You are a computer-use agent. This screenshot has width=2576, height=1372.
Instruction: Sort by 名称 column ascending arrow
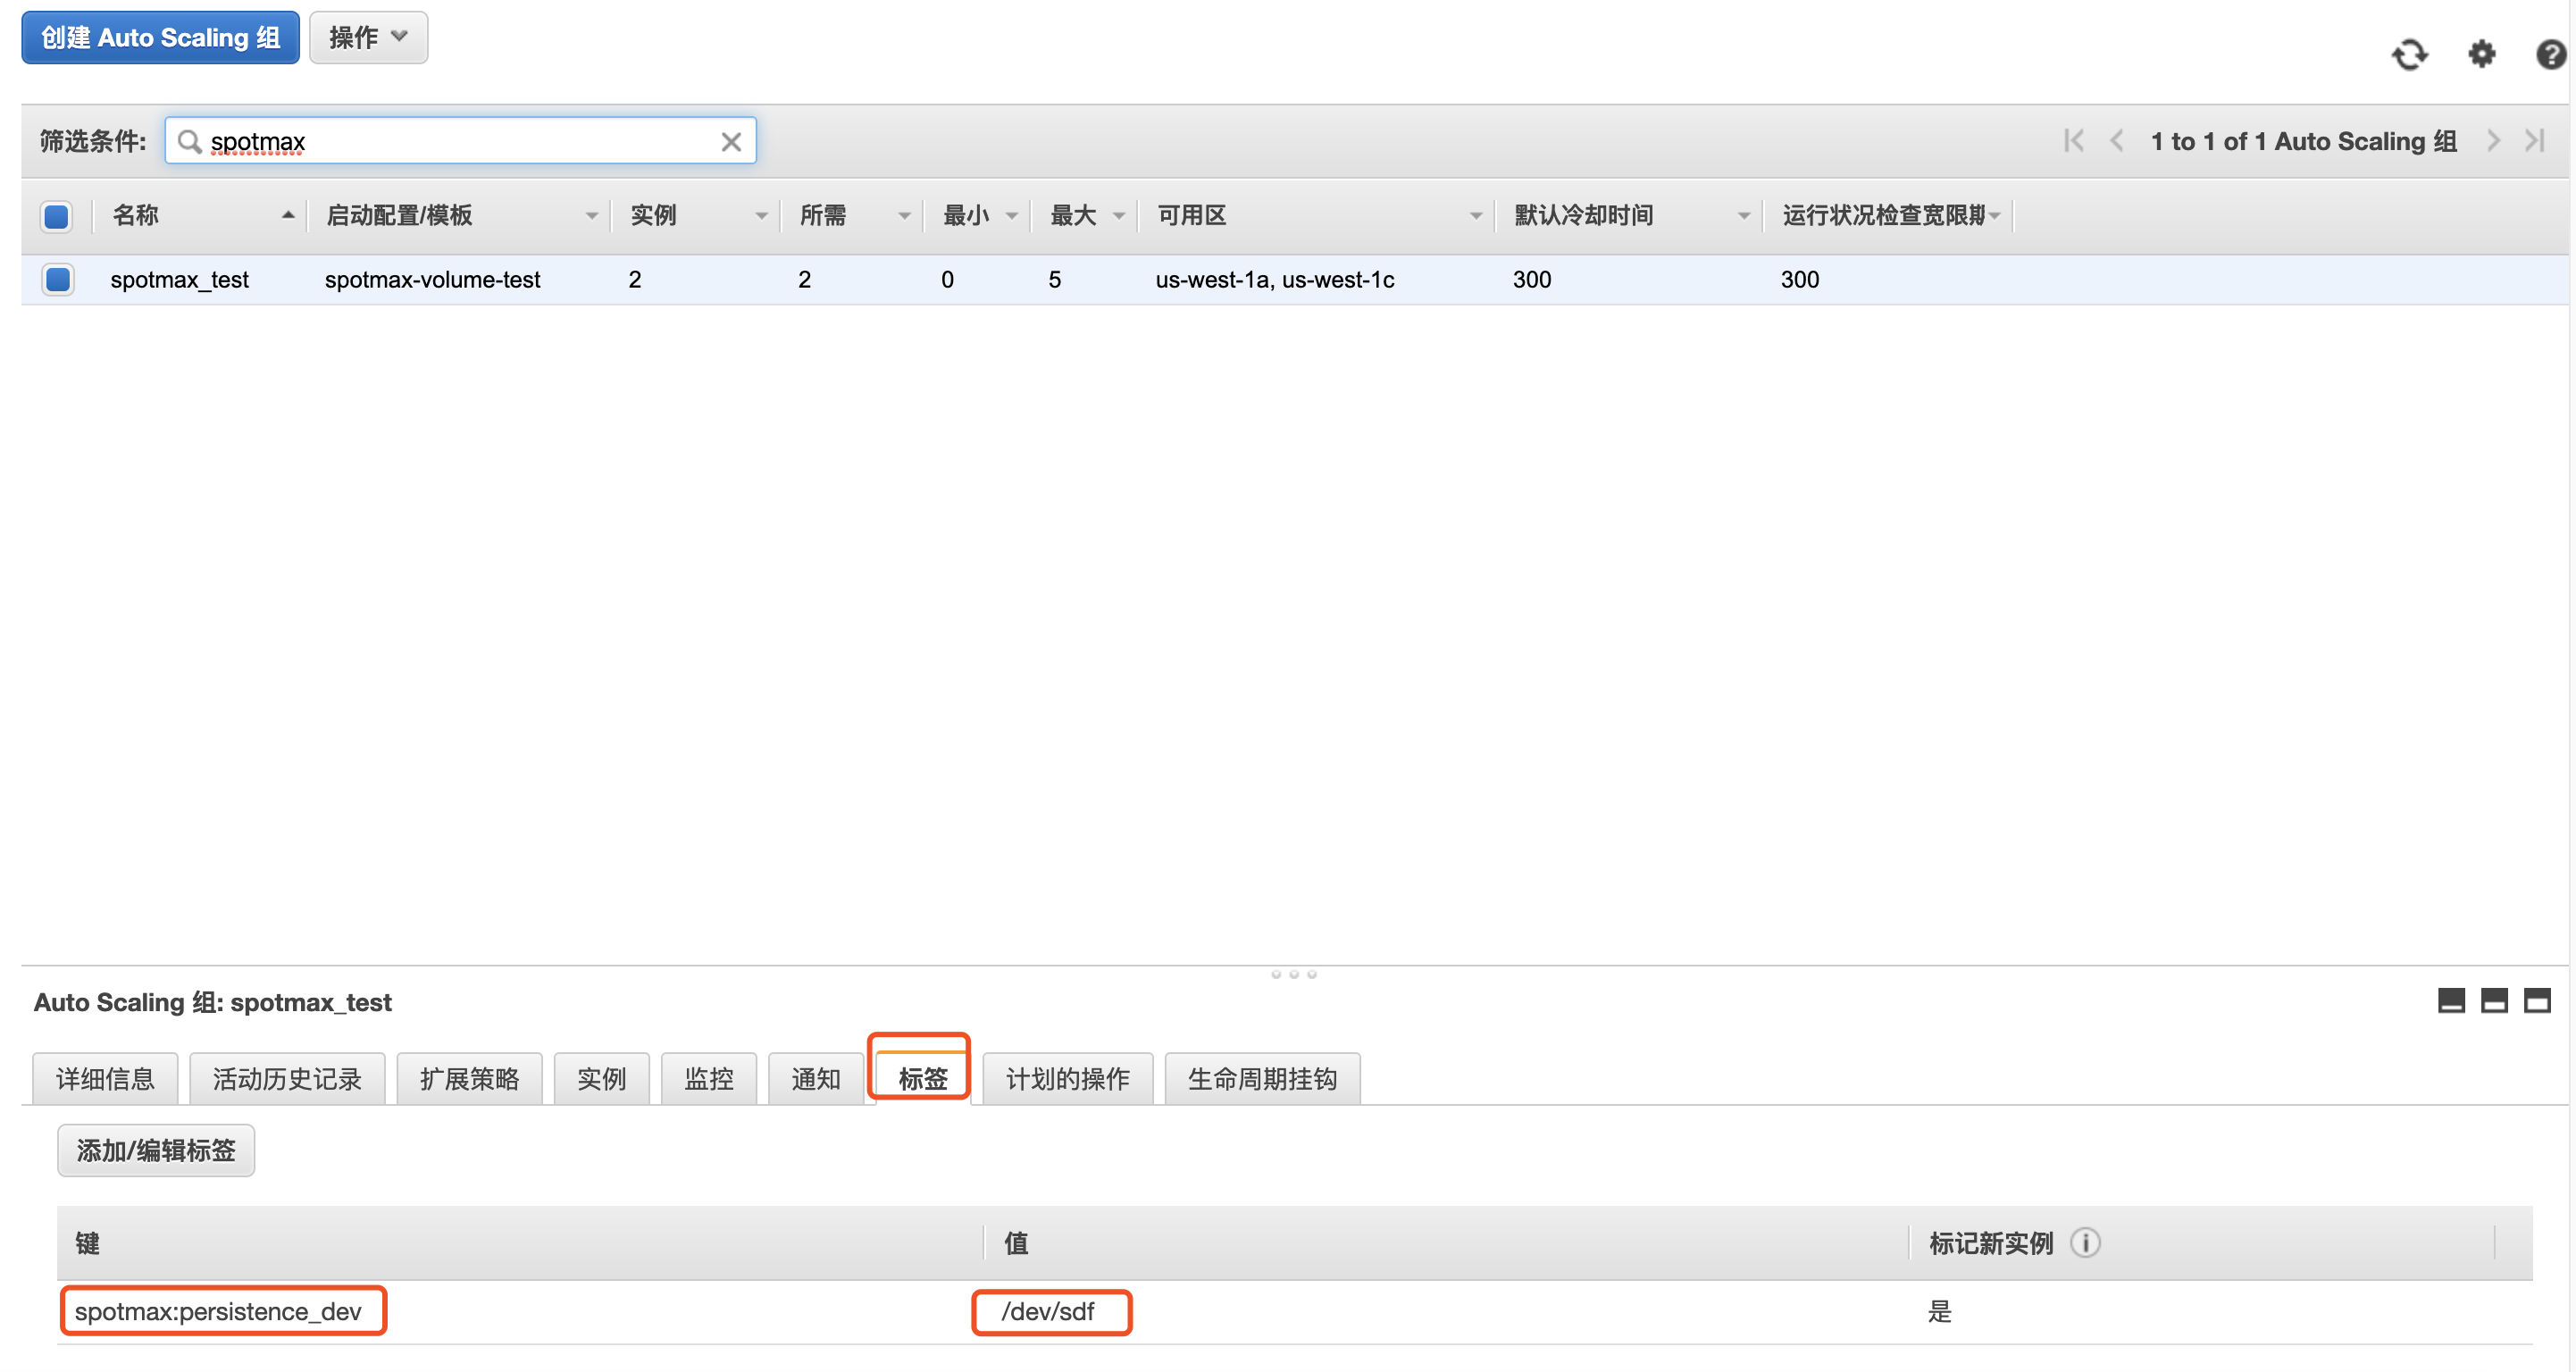coord(288,215)
